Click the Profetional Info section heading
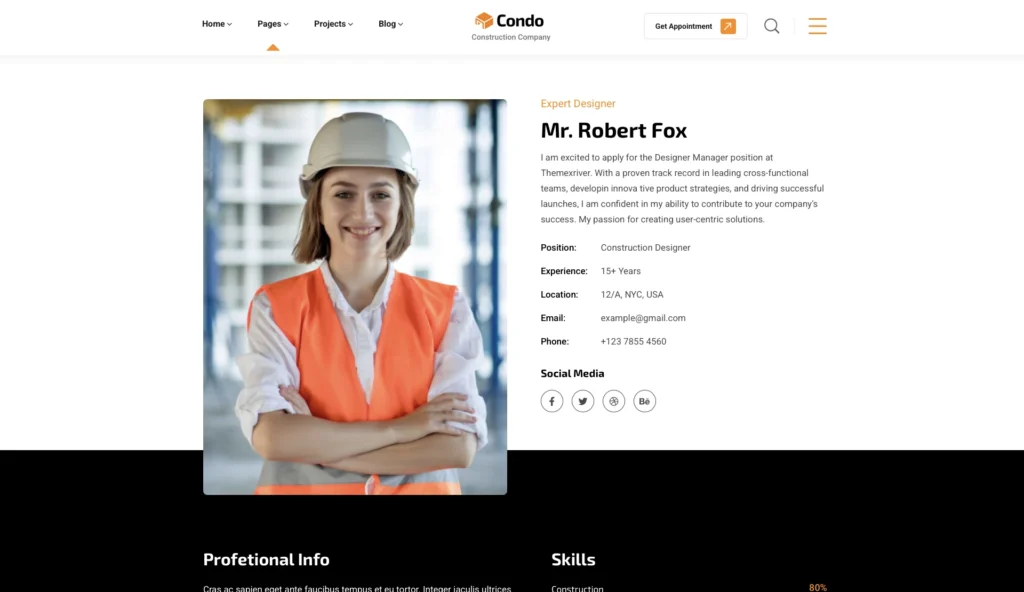This screenshot has width=1024, height=592. tap(266, 560)
